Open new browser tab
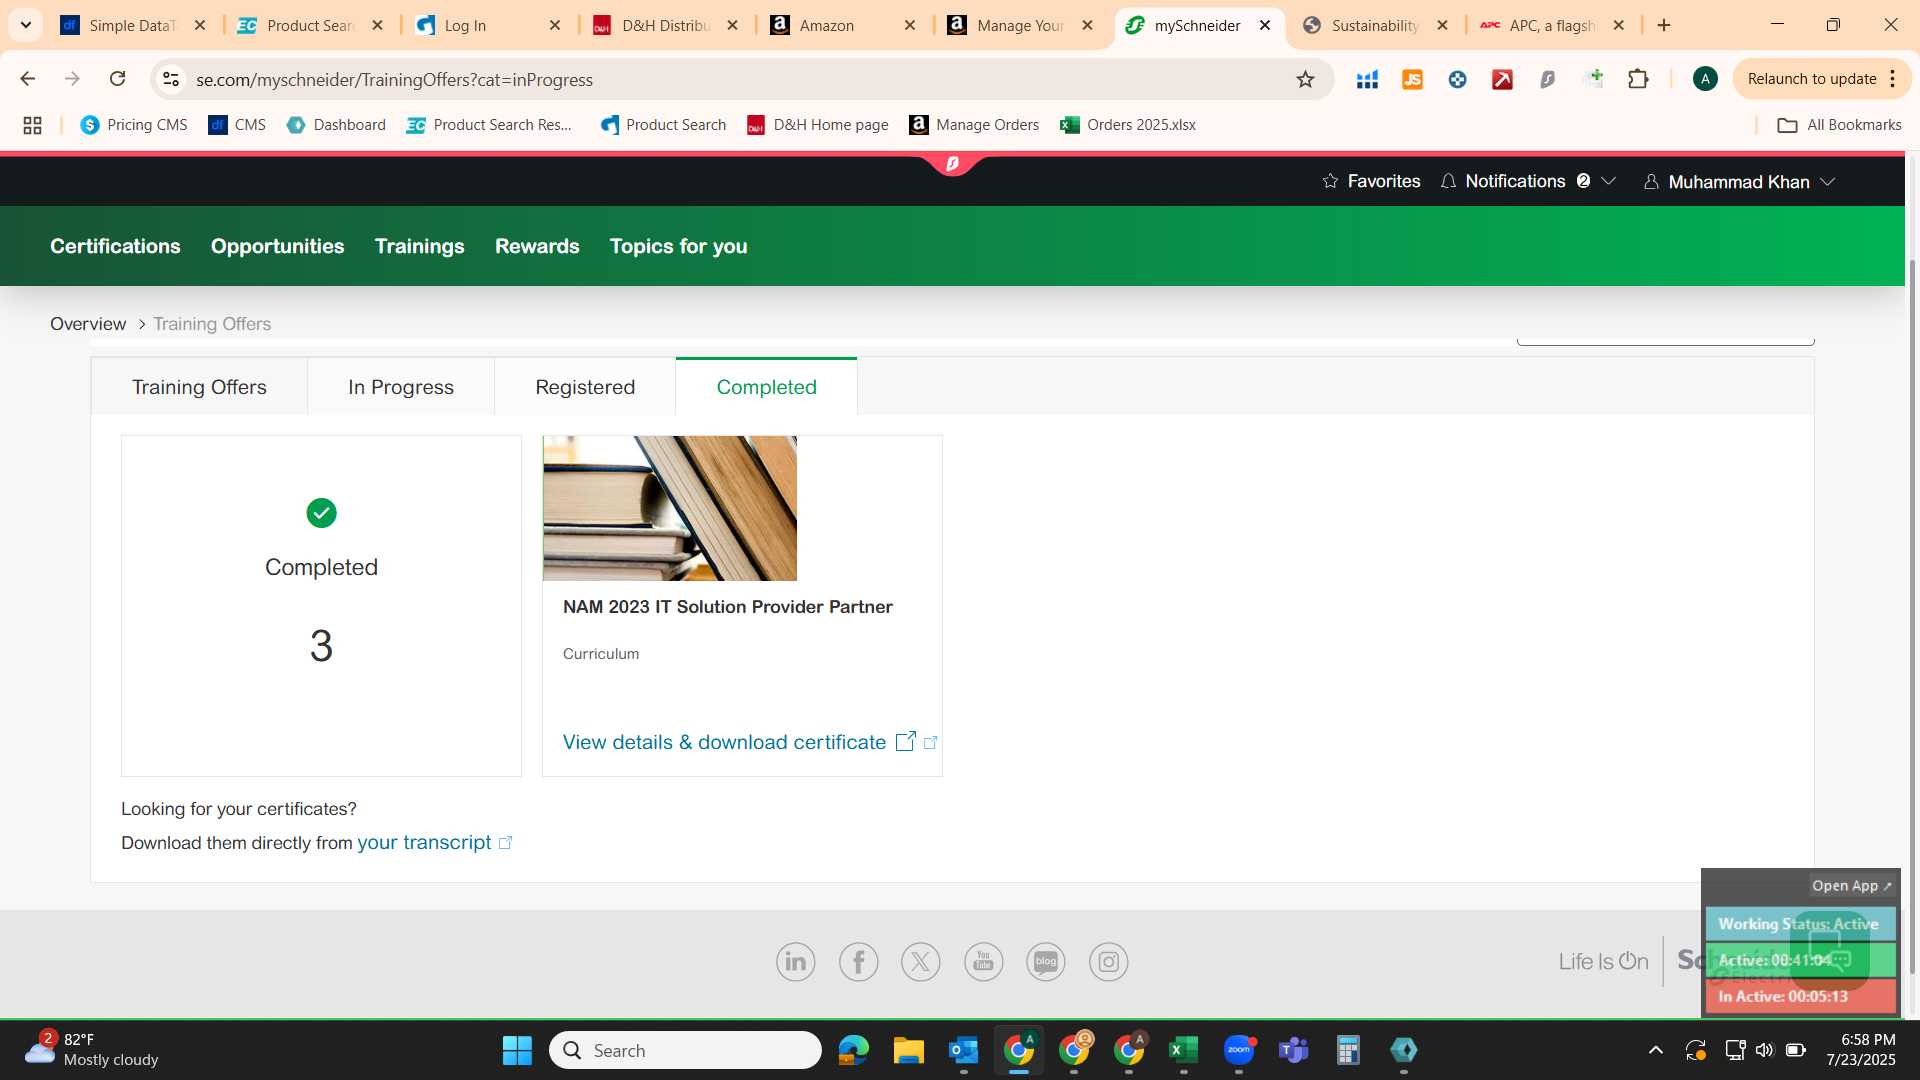The image size is (1920, 1080). (1664, 25)
